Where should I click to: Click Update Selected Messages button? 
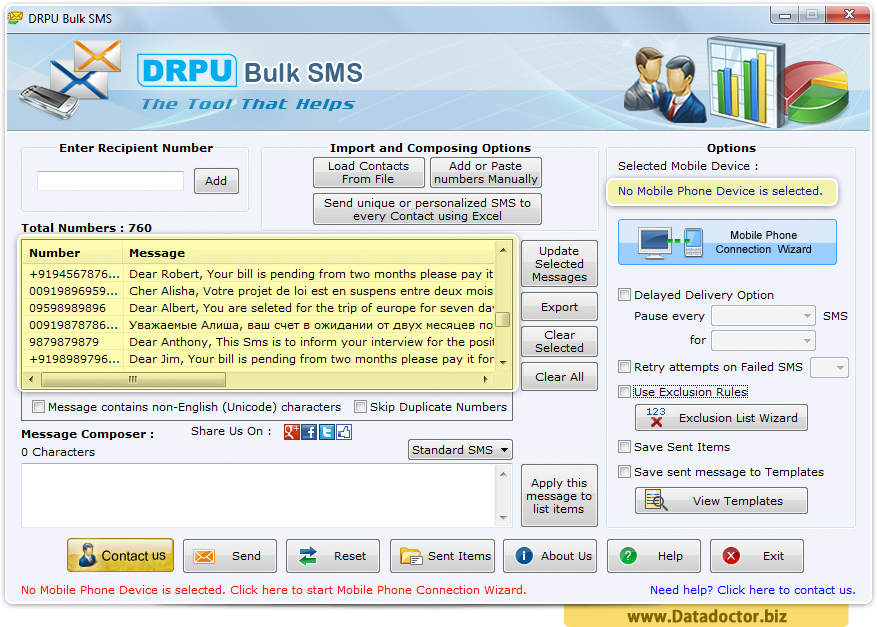[x=559, y=263]
